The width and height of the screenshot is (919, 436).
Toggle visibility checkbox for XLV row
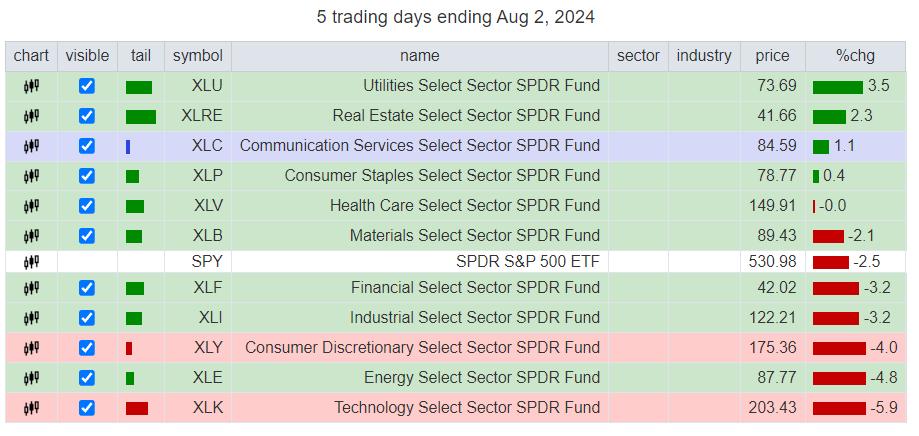pos(87,206)
